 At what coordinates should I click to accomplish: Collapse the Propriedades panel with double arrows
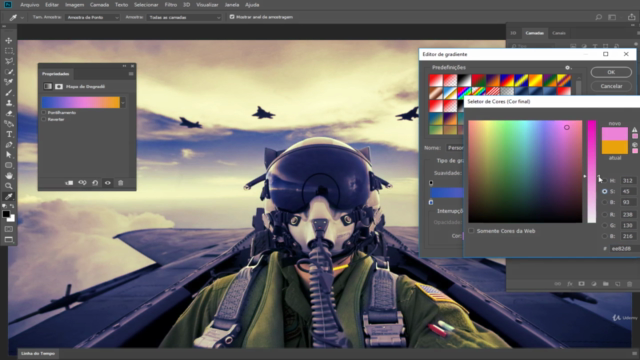(x=124, y=66)
